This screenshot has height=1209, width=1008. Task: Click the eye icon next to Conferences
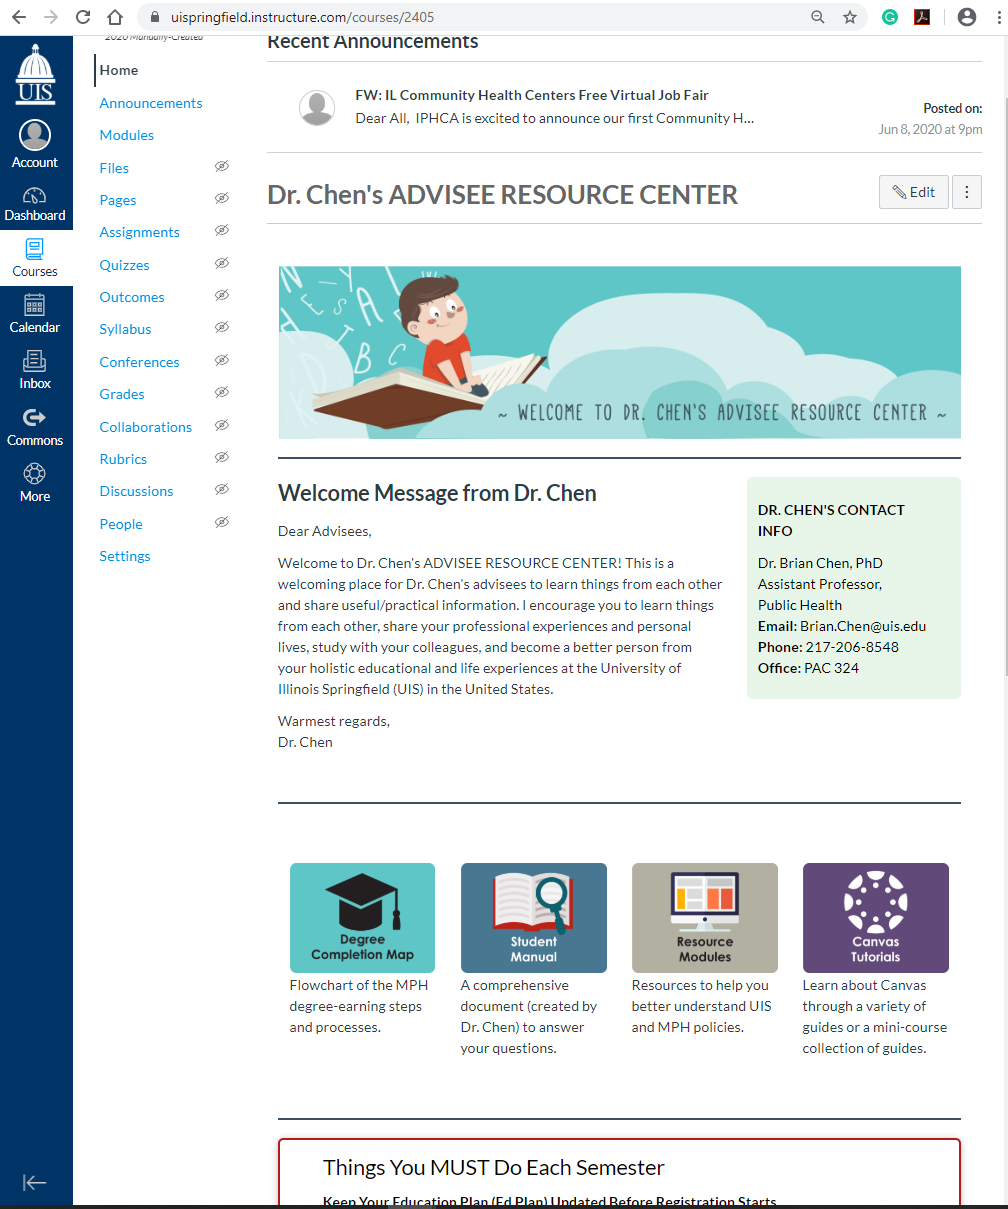point(222,361)
